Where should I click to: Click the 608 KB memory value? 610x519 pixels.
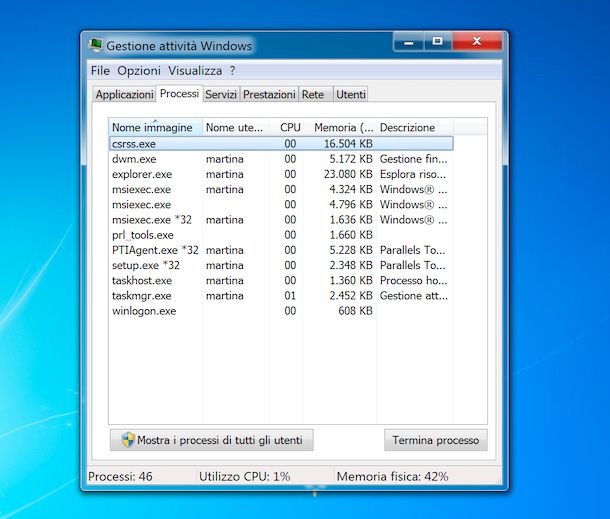355,310
